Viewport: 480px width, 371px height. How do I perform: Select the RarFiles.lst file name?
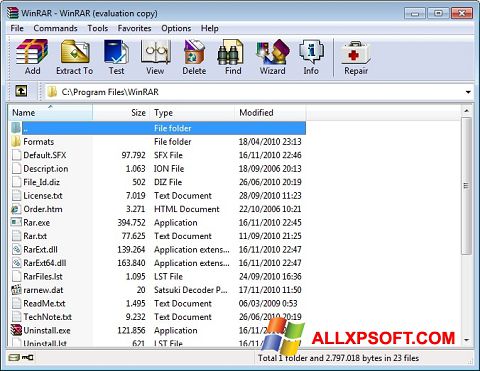(x=43, y=276)
